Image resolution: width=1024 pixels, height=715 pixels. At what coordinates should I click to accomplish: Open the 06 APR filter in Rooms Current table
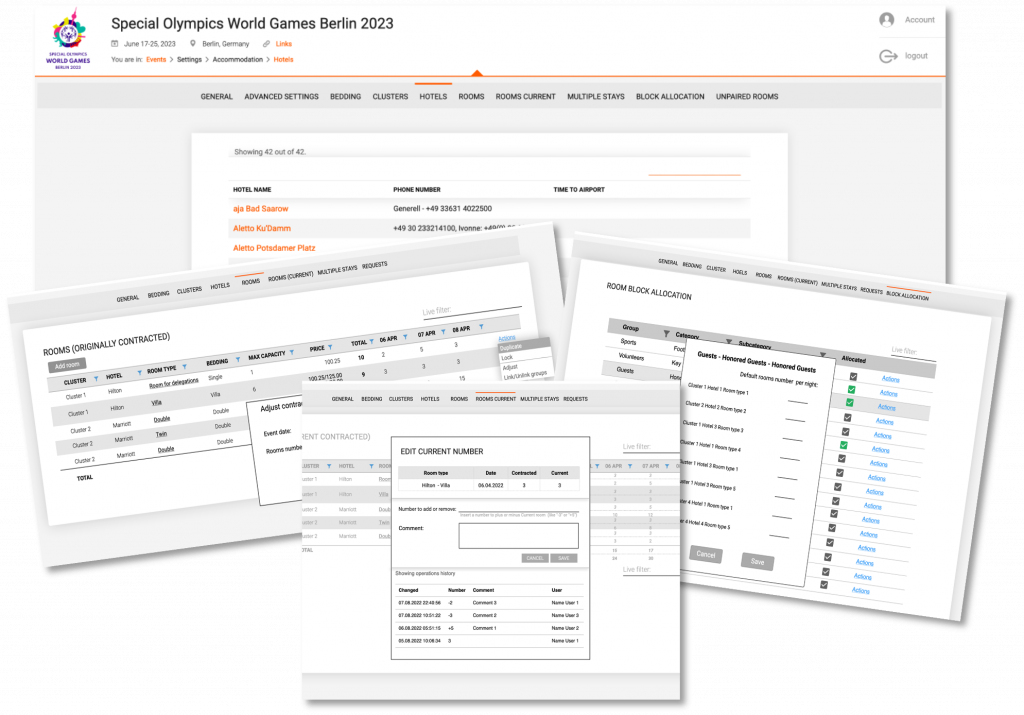pyautogui.click(x=630, y=466)
